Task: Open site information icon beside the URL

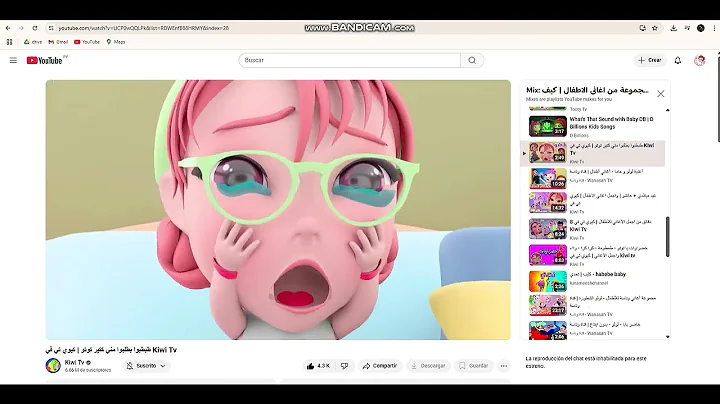Action: click(51, 28)
